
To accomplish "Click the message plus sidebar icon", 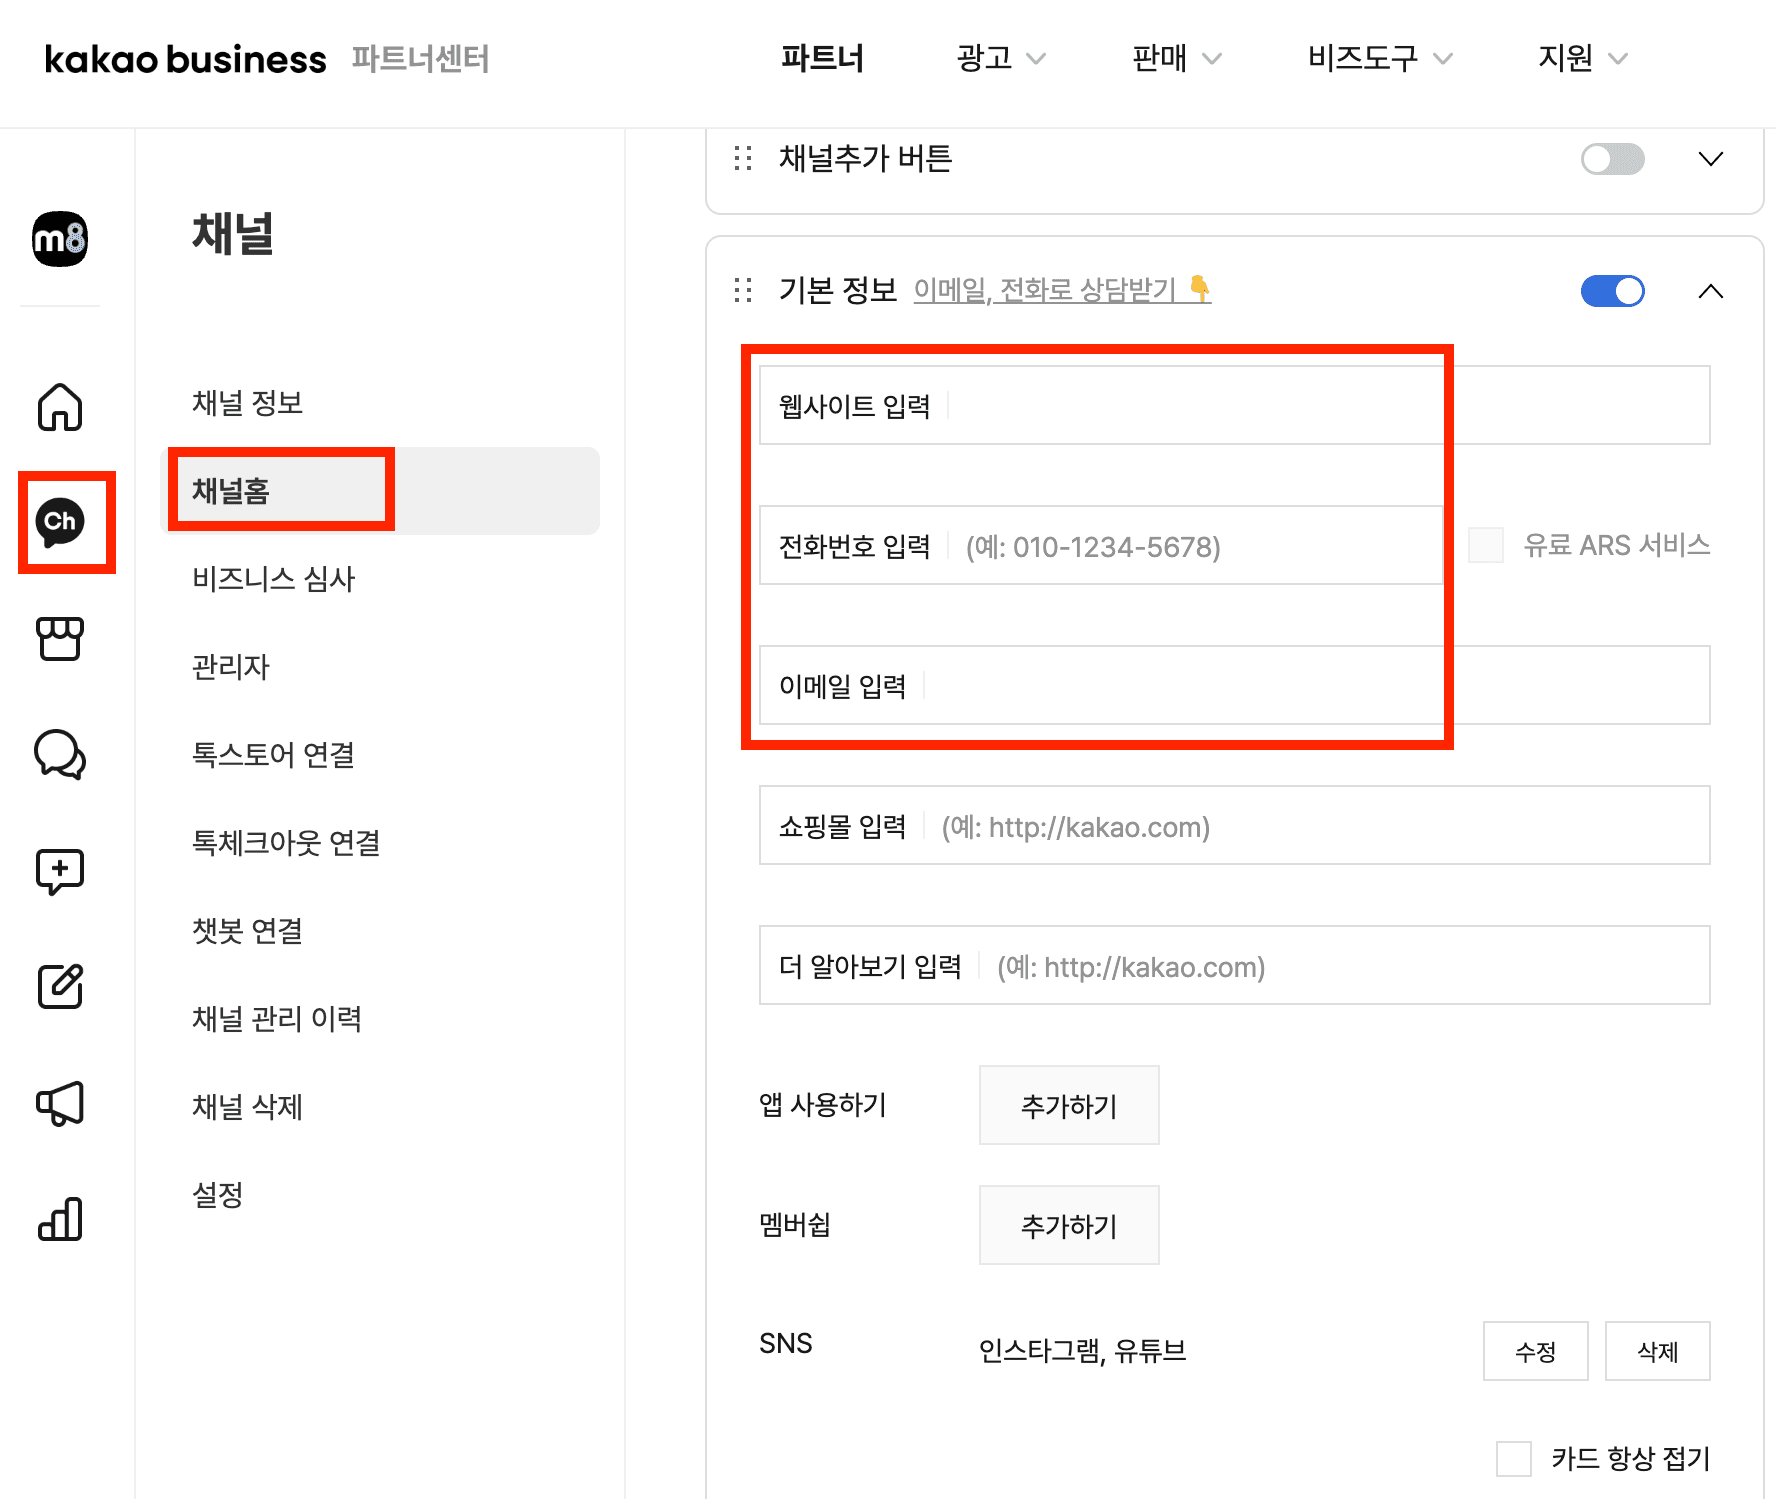I will [60, 871].
